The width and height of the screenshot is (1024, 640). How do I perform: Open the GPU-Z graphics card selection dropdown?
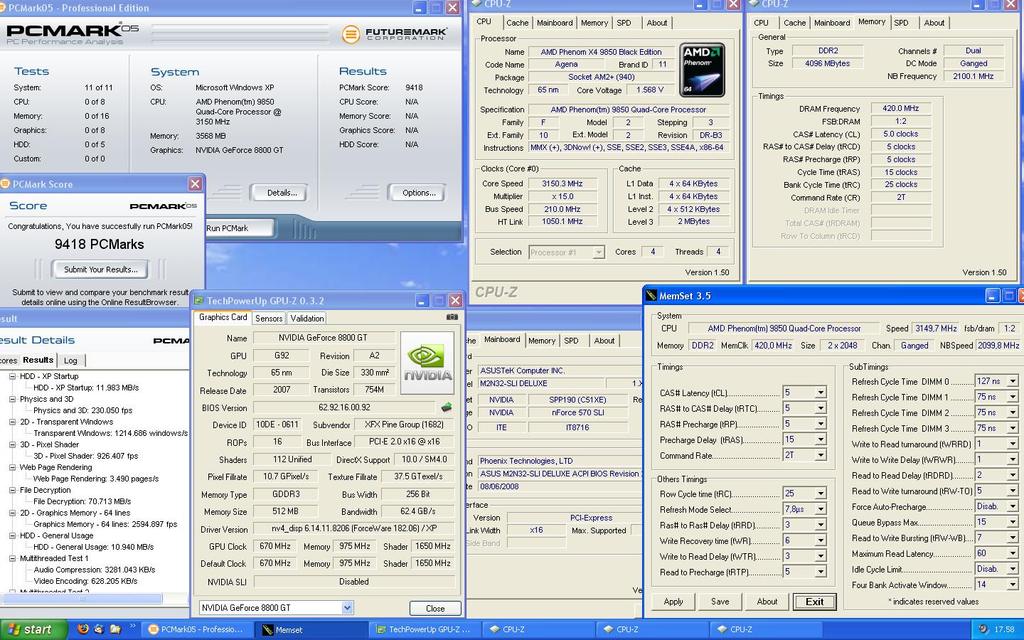click(347, 607)
